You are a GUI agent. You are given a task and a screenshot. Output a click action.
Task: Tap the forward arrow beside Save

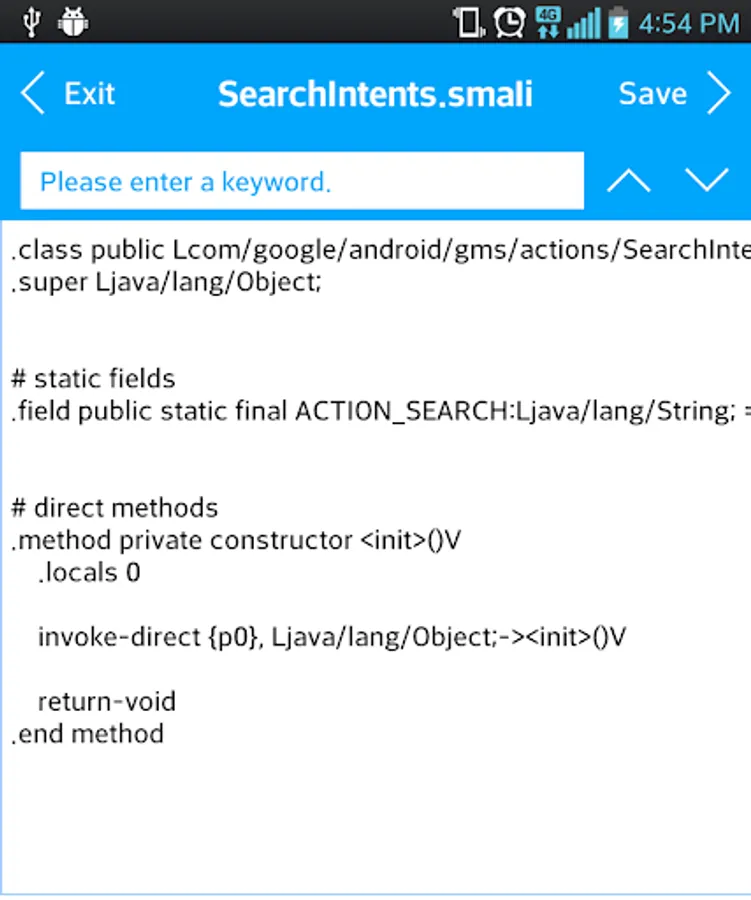pos(719,93)
